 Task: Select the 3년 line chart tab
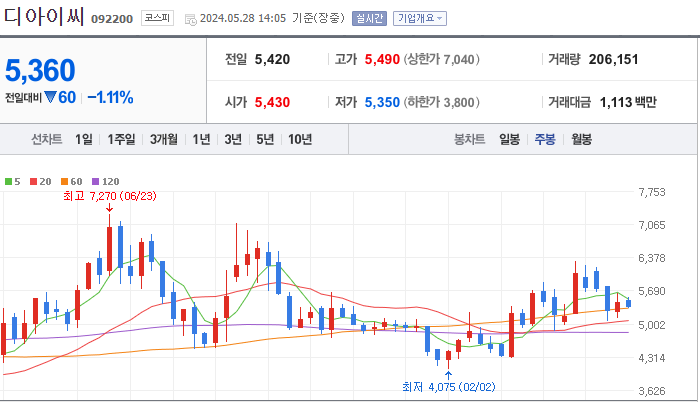[233, 139]
